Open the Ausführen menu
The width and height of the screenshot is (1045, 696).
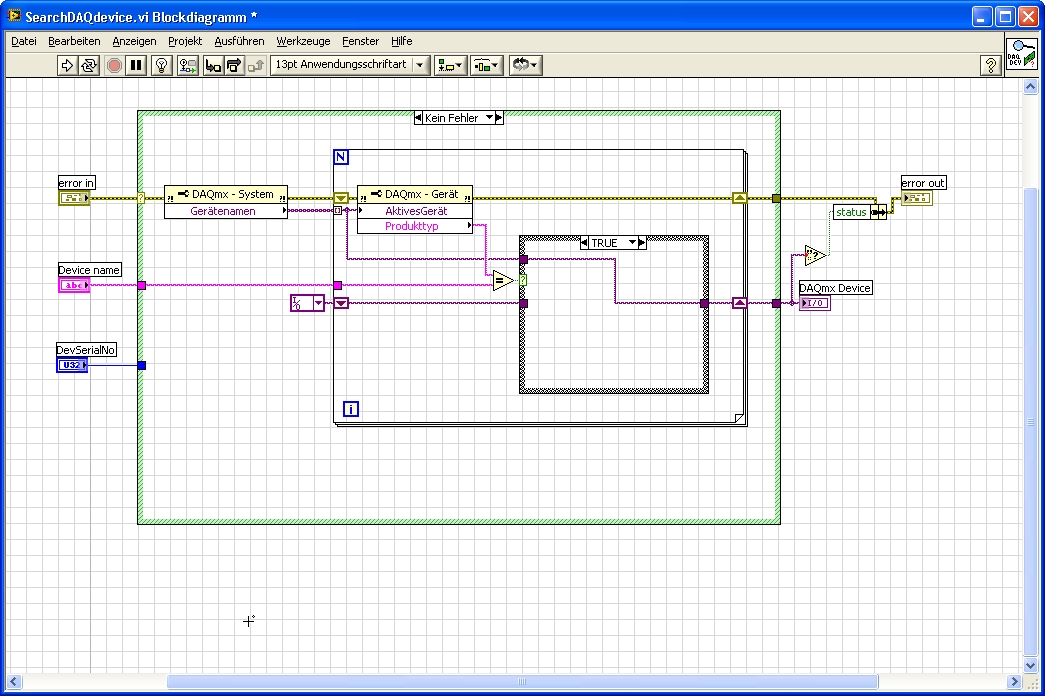pyautogui.click(x=239, y=41)
